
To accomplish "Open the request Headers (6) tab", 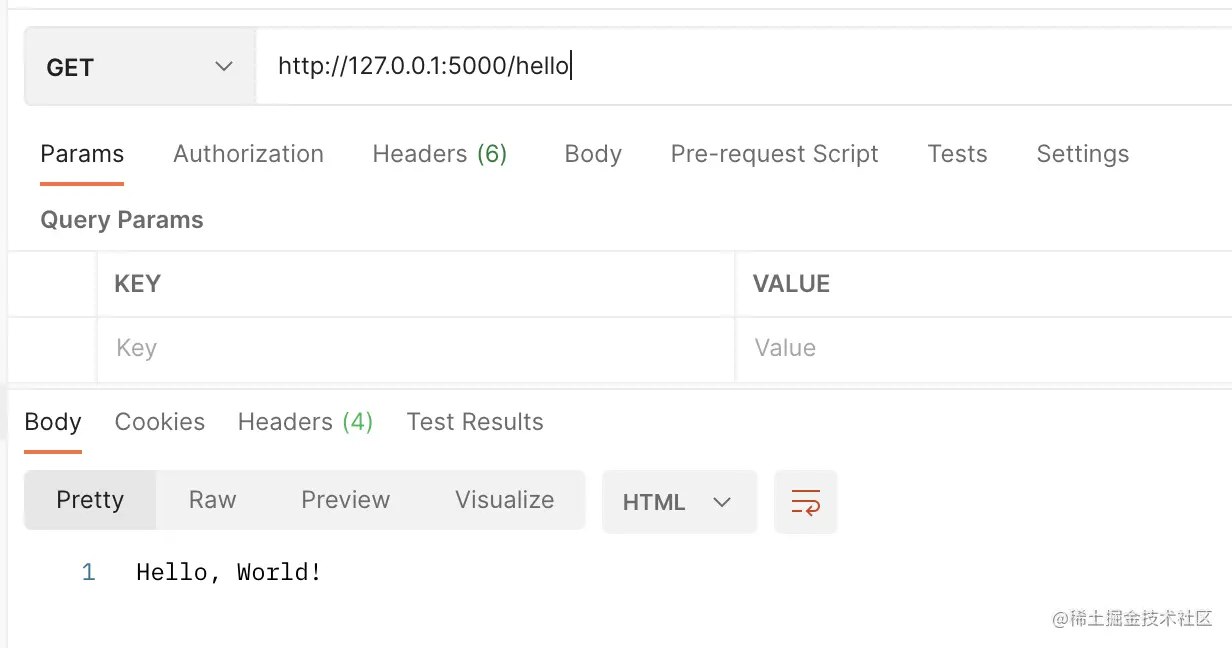I will point(439,154).
